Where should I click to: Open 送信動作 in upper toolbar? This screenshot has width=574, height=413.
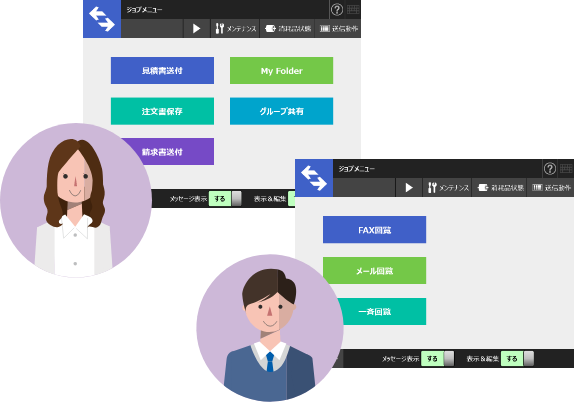click(338, 29)
